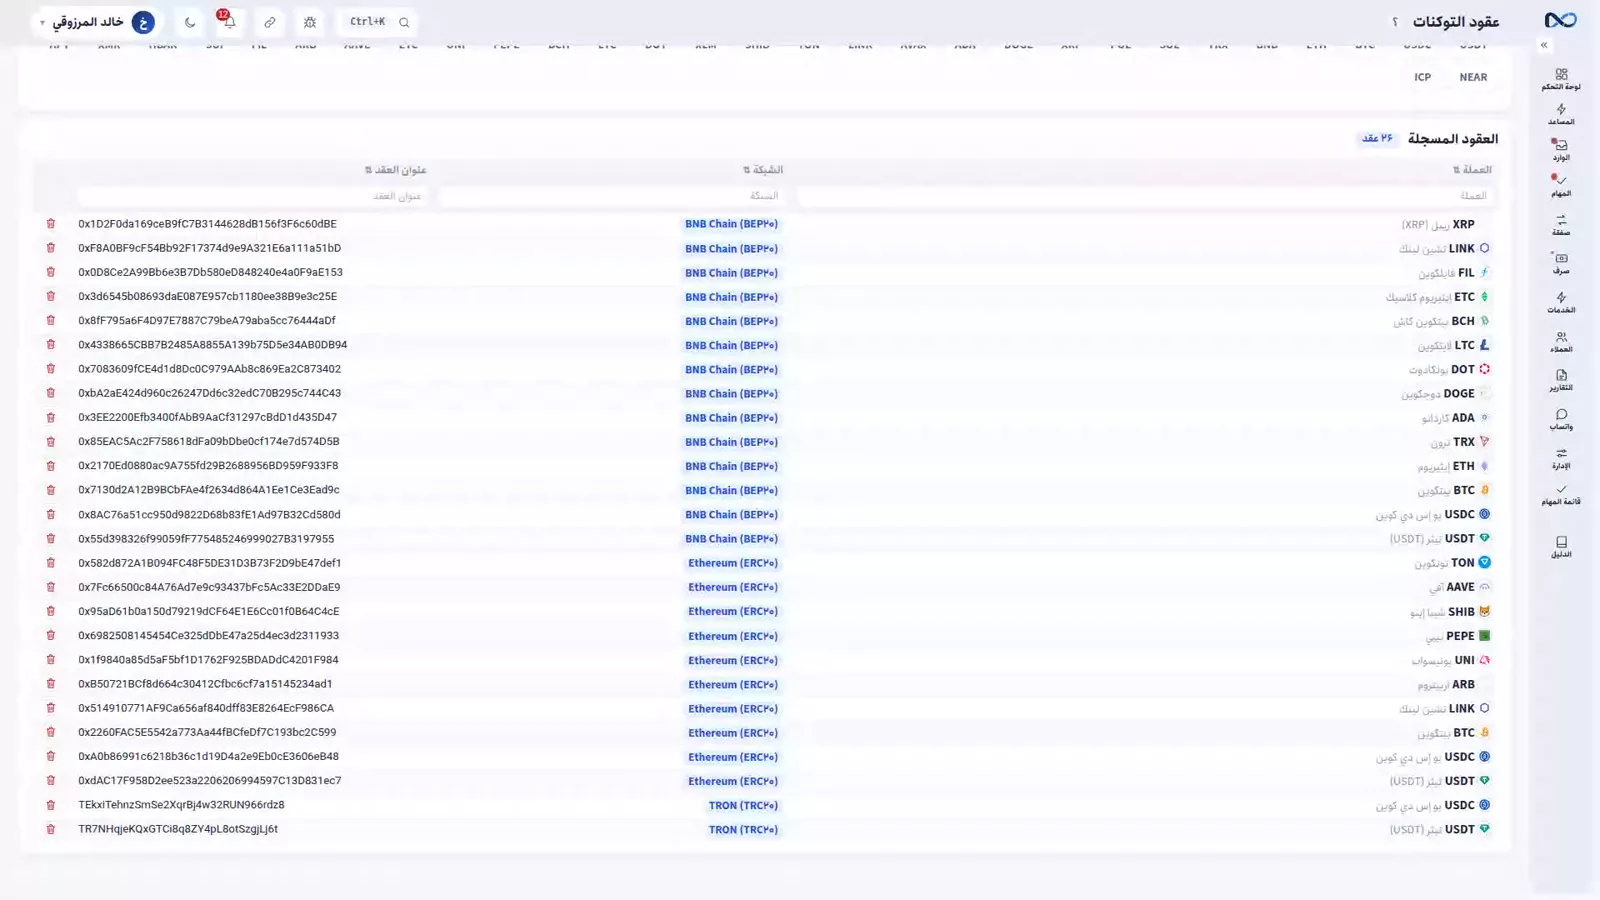The image size is (1600, 900).
Task: Focus the الشبكة filter field
Action: (x=610, y=196)
